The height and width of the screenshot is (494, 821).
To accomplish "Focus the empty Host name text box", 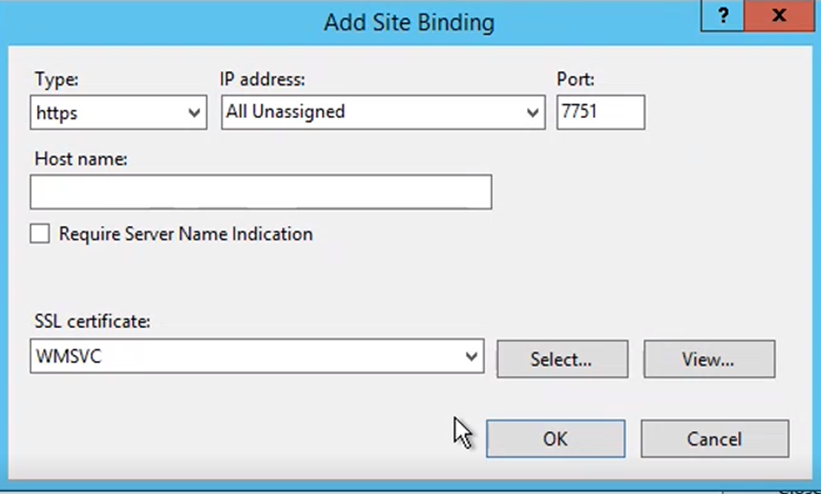I will pyautogui.click(x=261, y=192).
